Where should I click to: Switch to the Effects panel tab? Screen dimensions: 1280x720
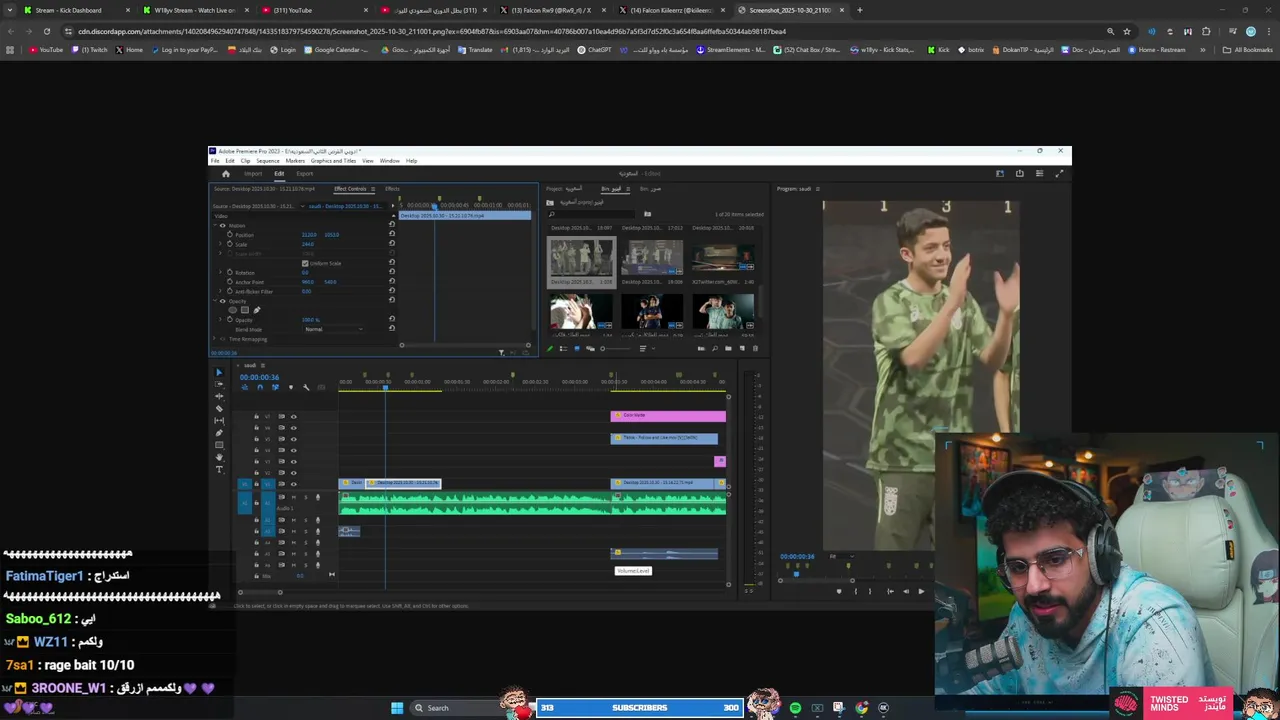click(x=392, y=189)
